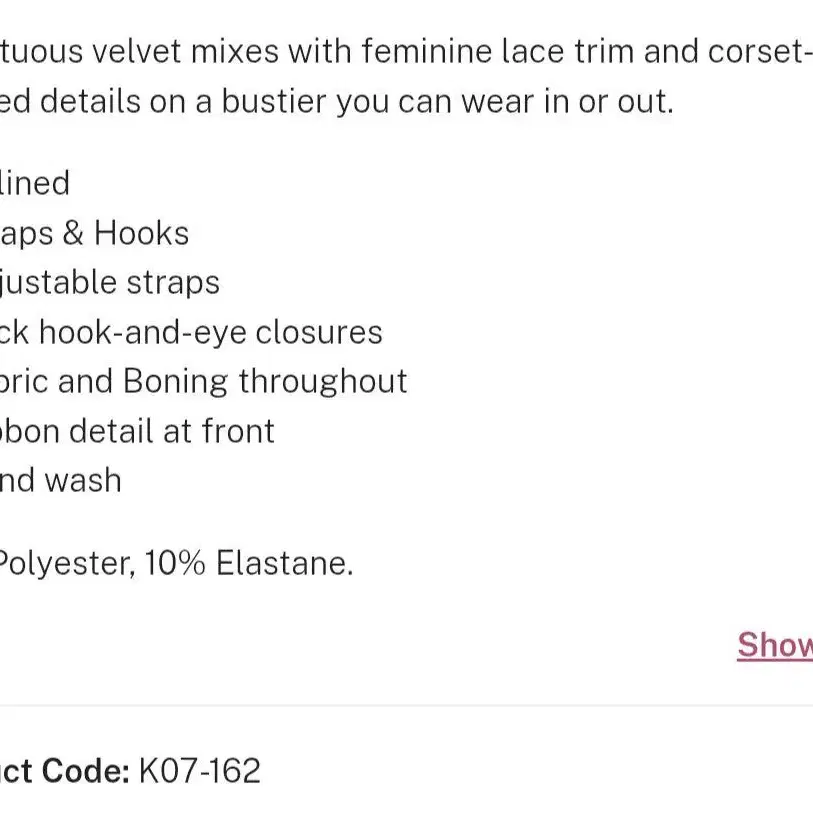Select the "justable straps" feature line
The image size is (813, 813).
click(109, 283)
